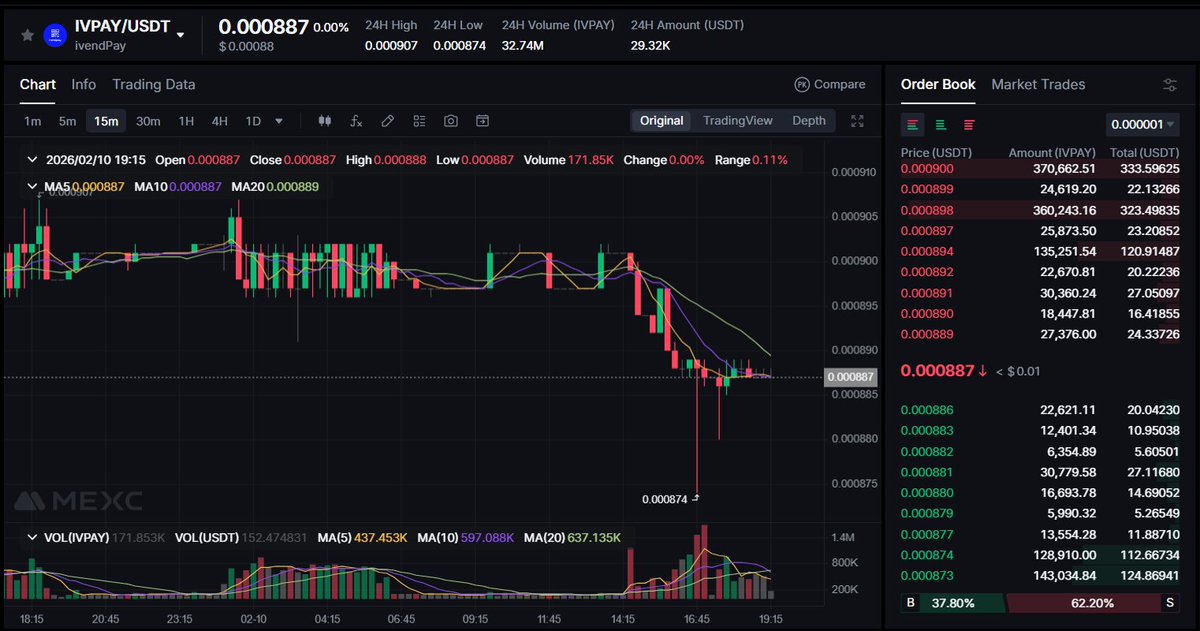Image resolution: width=1200 pixels, height=631 pixels.
Task: Open the candlestick chart type selector
Action: click(324, 121)
